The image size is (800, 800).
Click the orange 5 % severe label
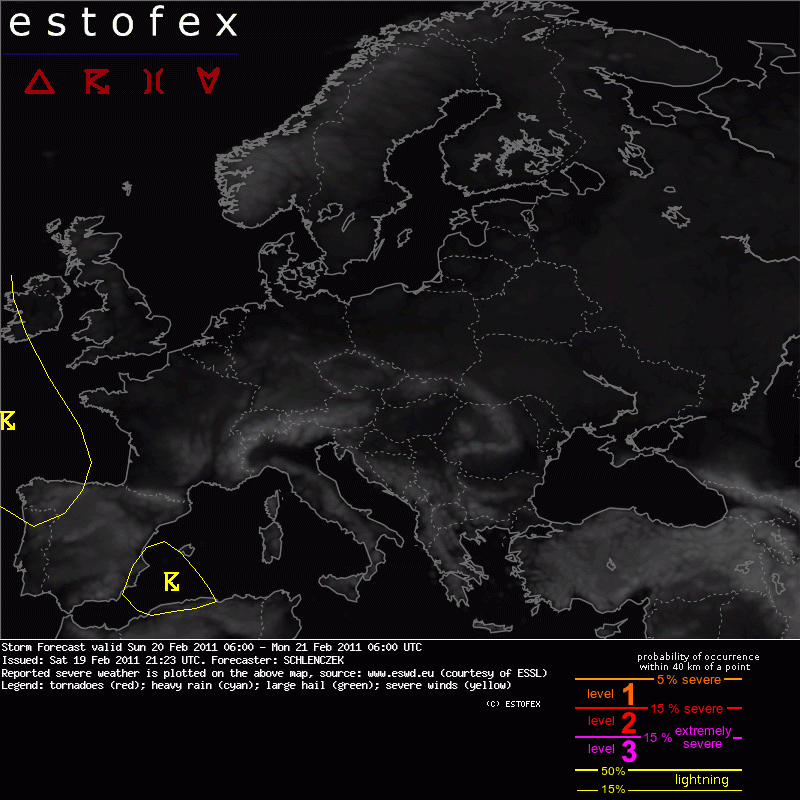tap(688, 680)
